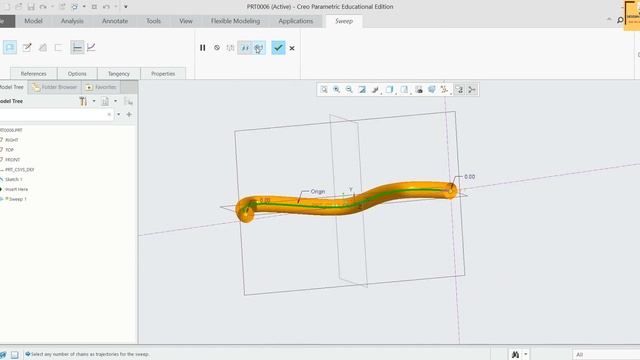Open the Folder Browser navigator tab
The image size is (640, 360).
(55, 87)
